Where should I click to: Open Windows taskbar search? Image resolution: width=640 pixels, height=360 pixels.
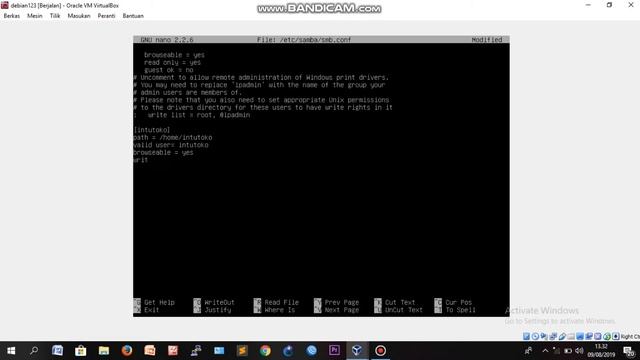click(34, 351)
